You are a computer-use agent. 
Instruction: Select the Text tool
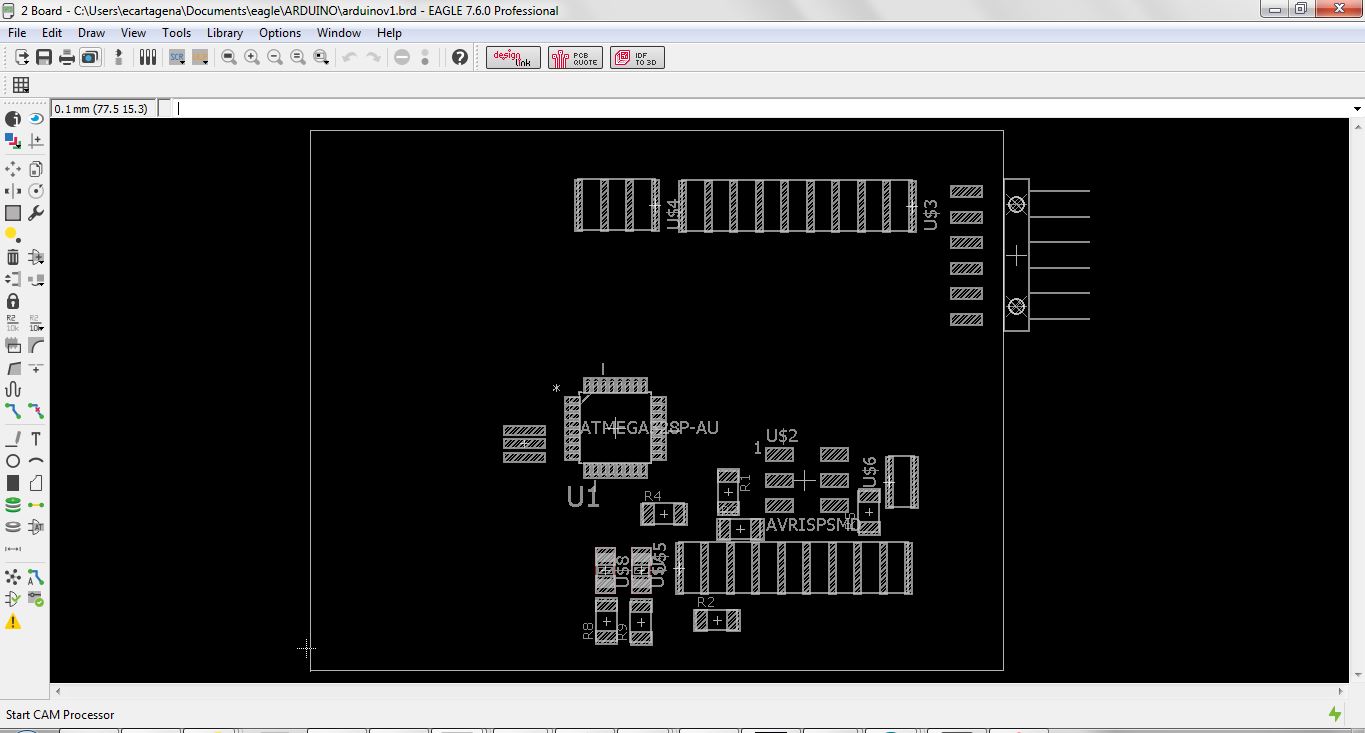tap(36, 439)
